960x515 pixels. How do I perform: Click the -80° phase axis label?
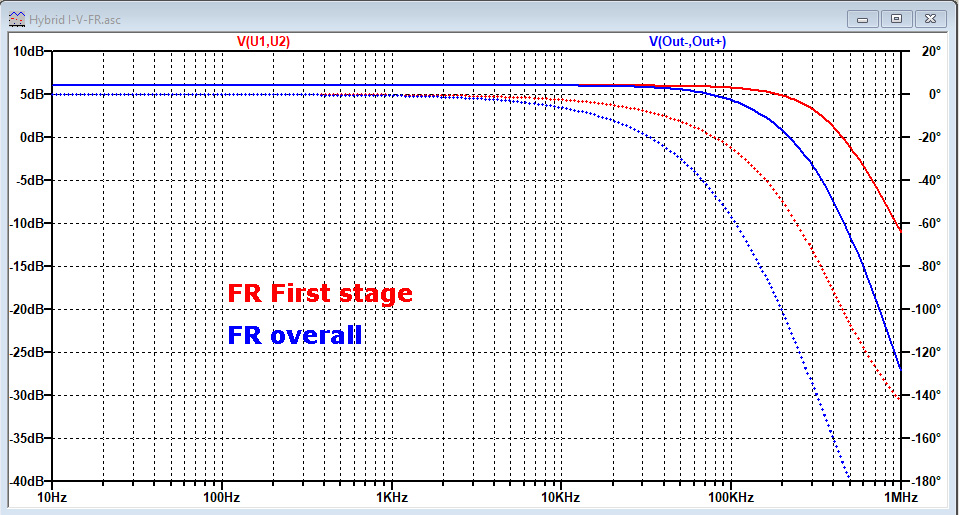[929, 266]
